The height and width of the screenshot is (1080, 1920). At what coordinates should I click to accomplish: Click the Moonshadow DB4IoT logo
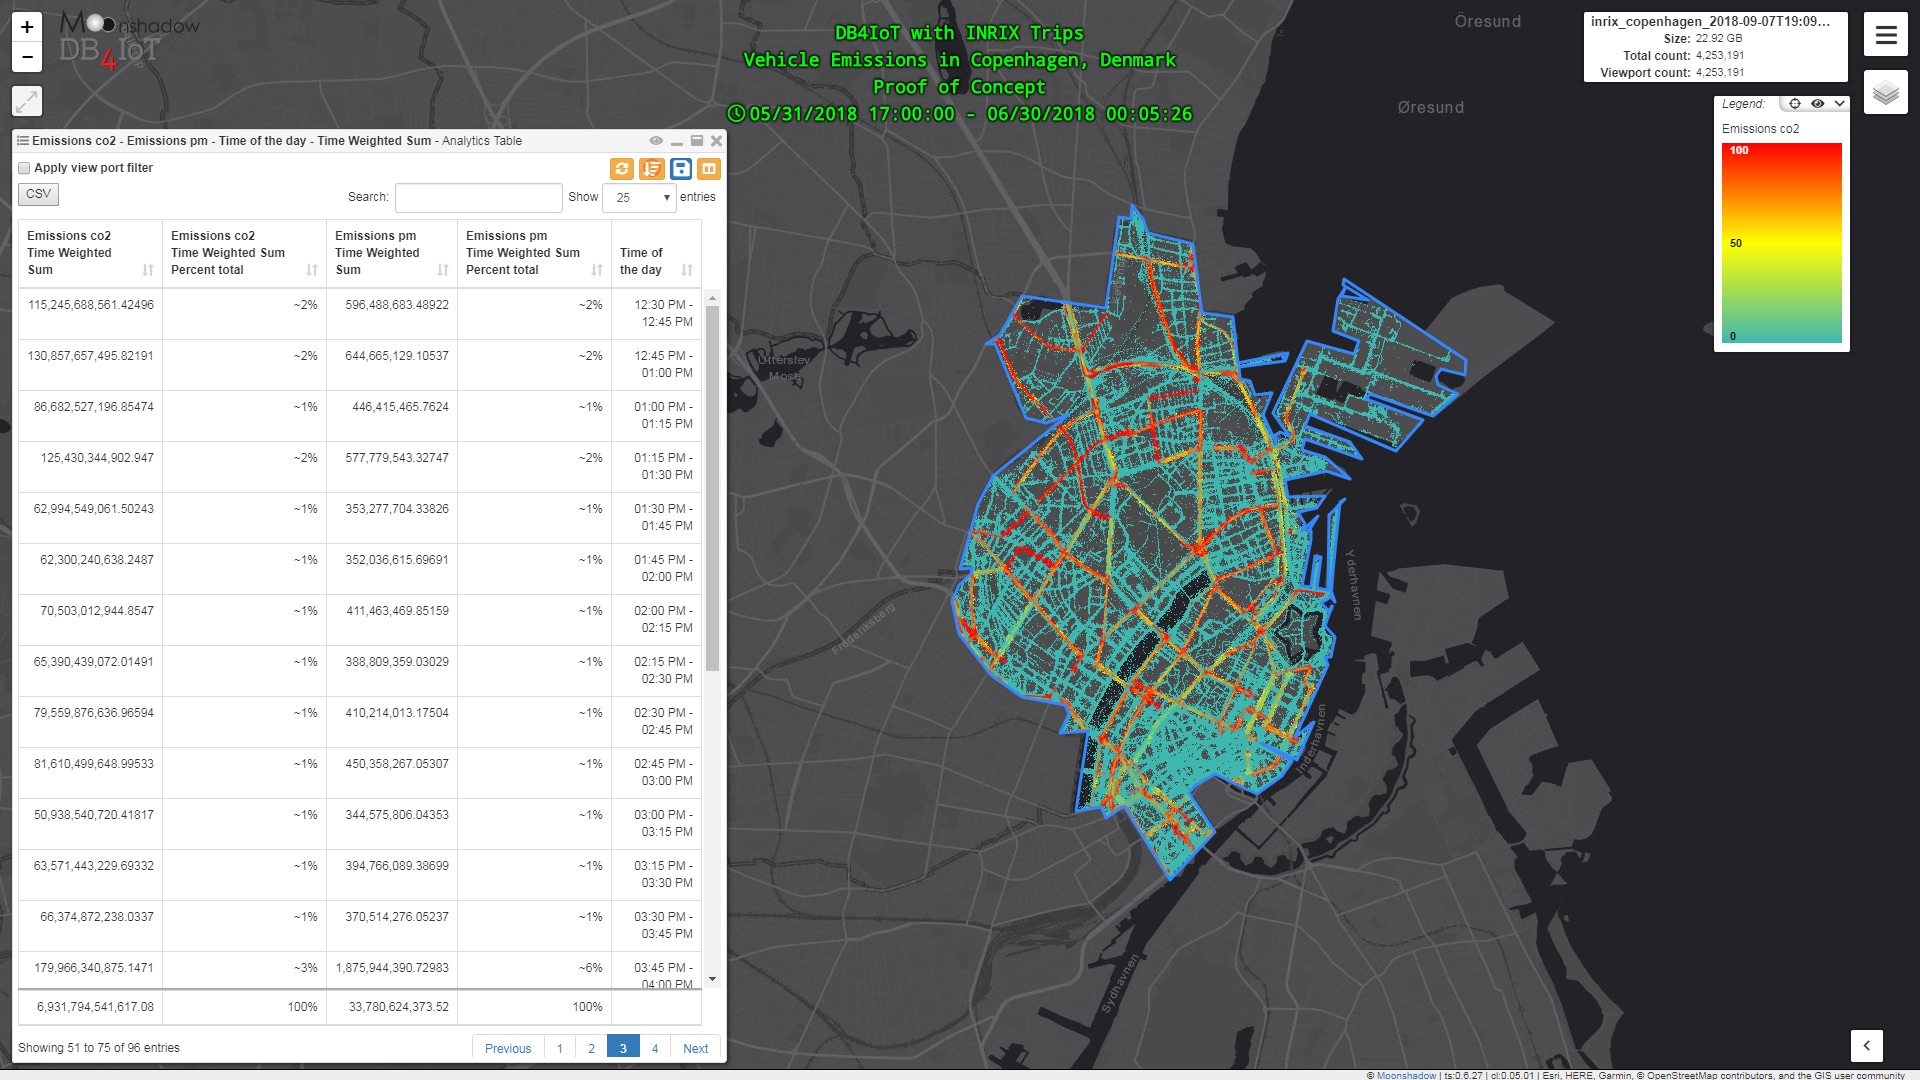click(x=128, y=42)
